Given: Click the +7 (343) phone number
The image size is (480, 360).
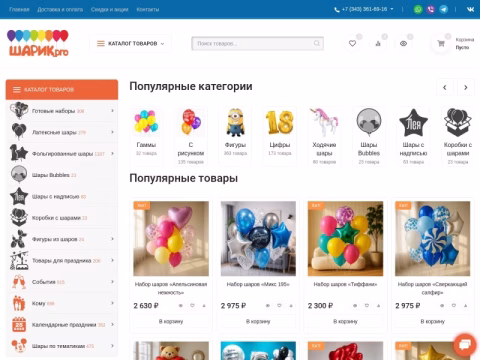Looking at the screenshot, I should pyautogui.click(x=364, y=9).
